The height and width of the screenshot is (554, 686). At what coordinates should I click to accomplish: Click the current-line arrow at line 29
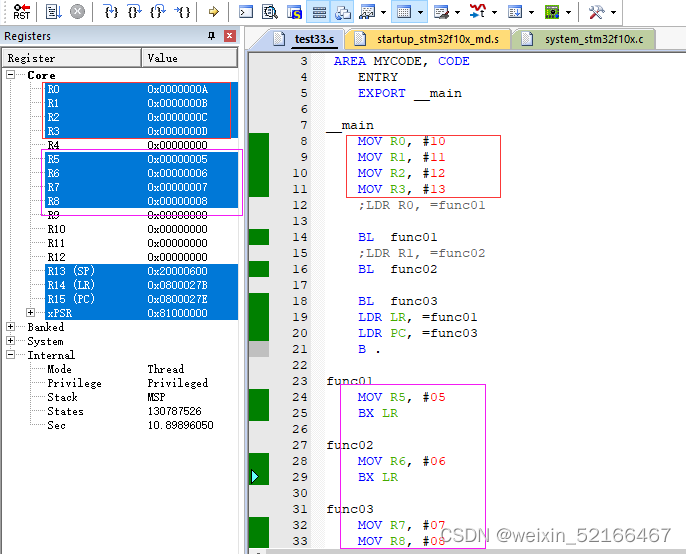point(255,477)
